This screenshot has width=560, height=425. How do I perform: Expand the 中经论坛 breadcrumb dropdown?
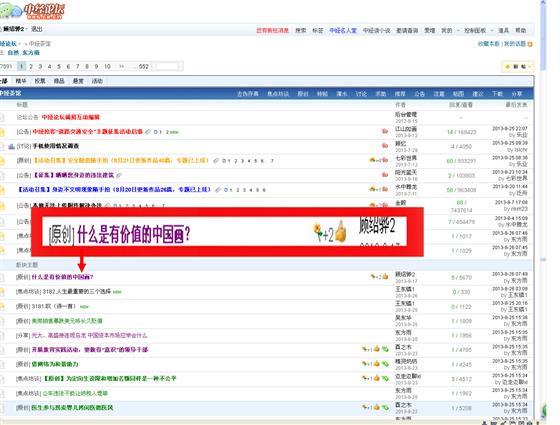click(x=20, y=44)
